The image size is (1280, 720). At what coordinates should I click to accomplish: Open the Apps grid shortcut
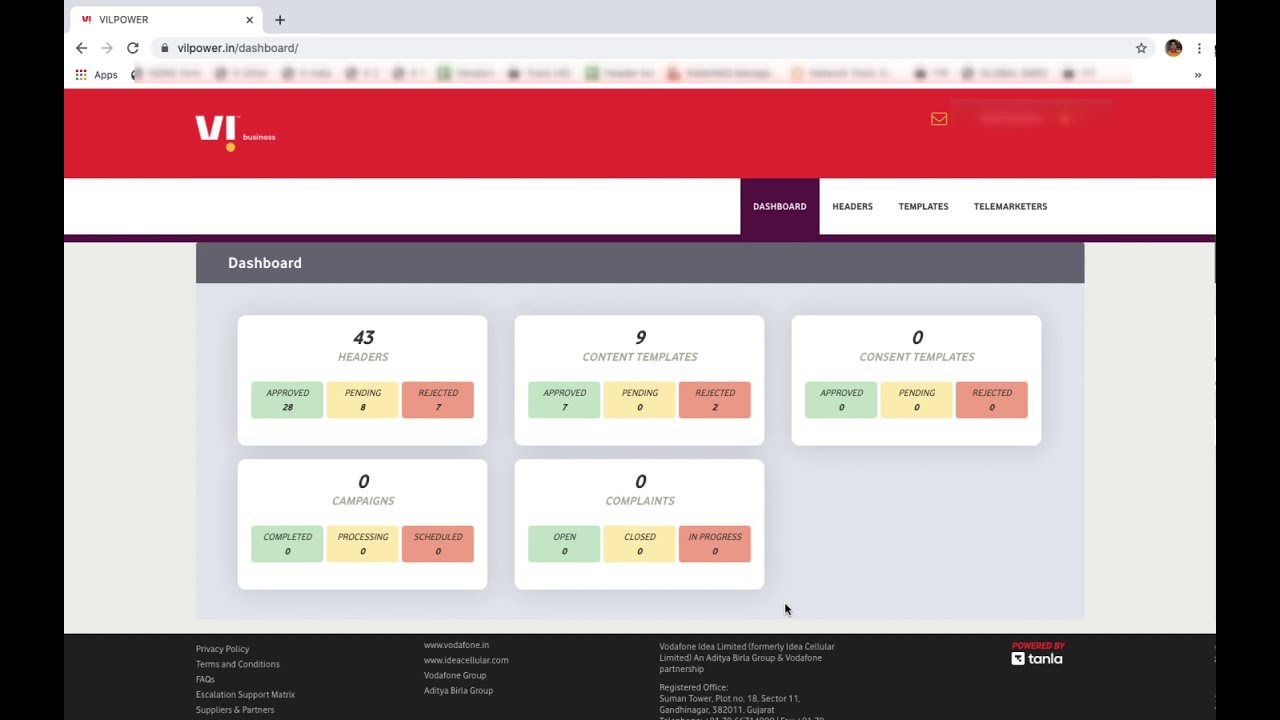tap(97, 75)
